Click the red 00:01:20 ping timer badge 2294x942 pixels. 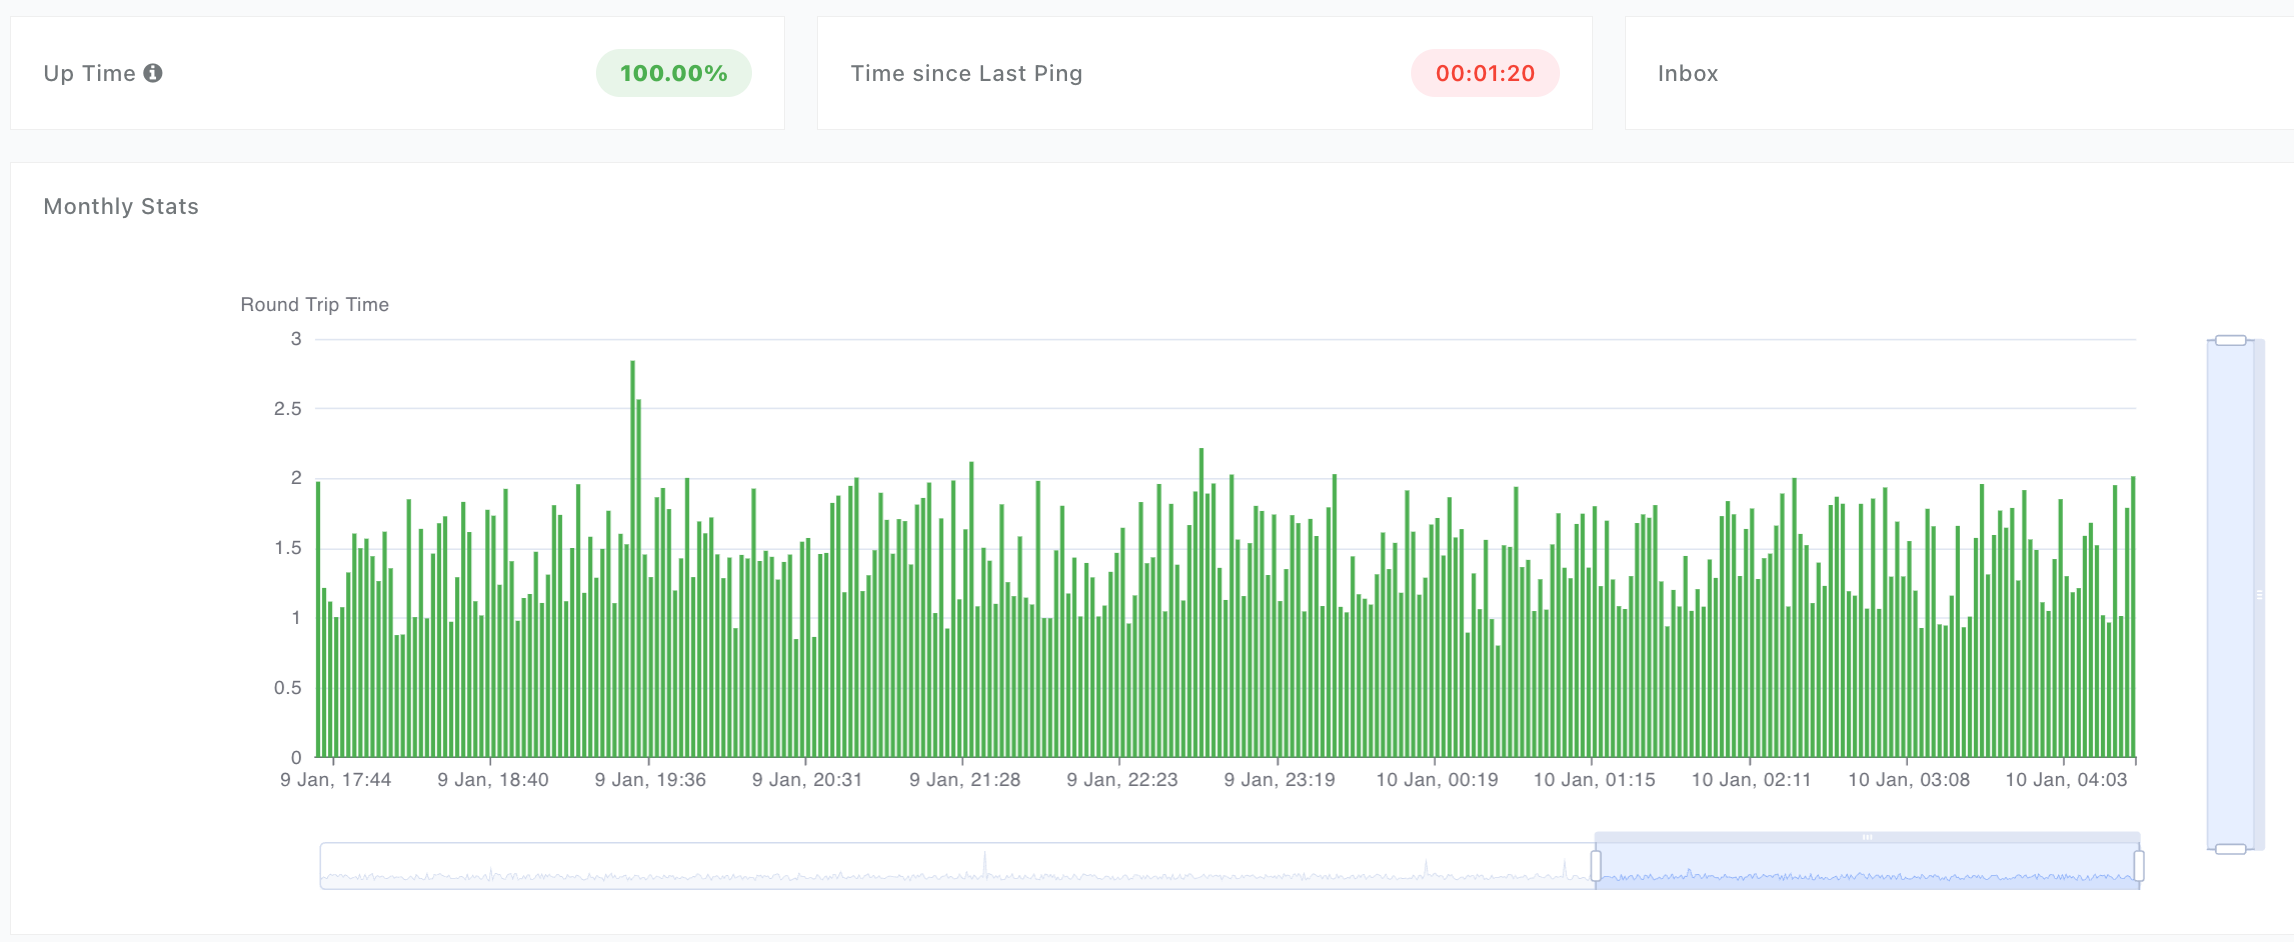click(1484, 72)
